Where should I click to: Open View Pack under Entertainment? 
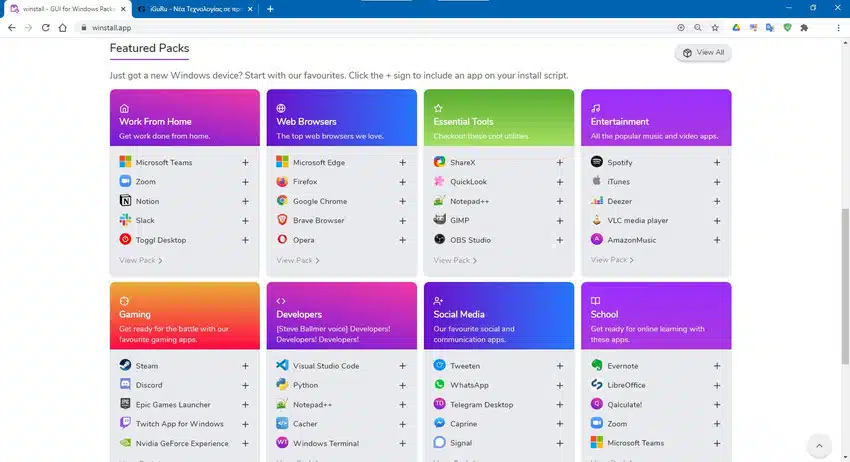[612, 260]
